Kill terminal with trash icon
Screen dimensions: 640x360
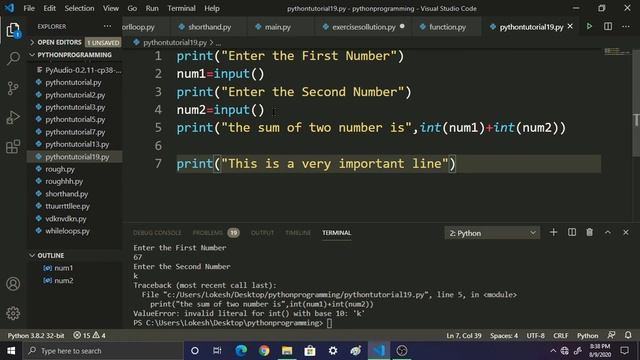point(589,232)
